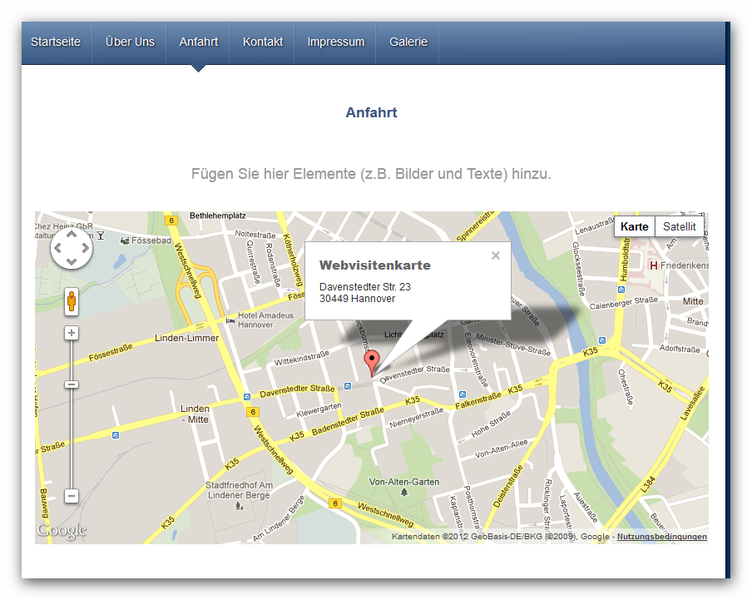This screenshot has width=752, height=600.
Task: Click the Webvisitenkarte title in popup
Action: (x=375, y=265)
